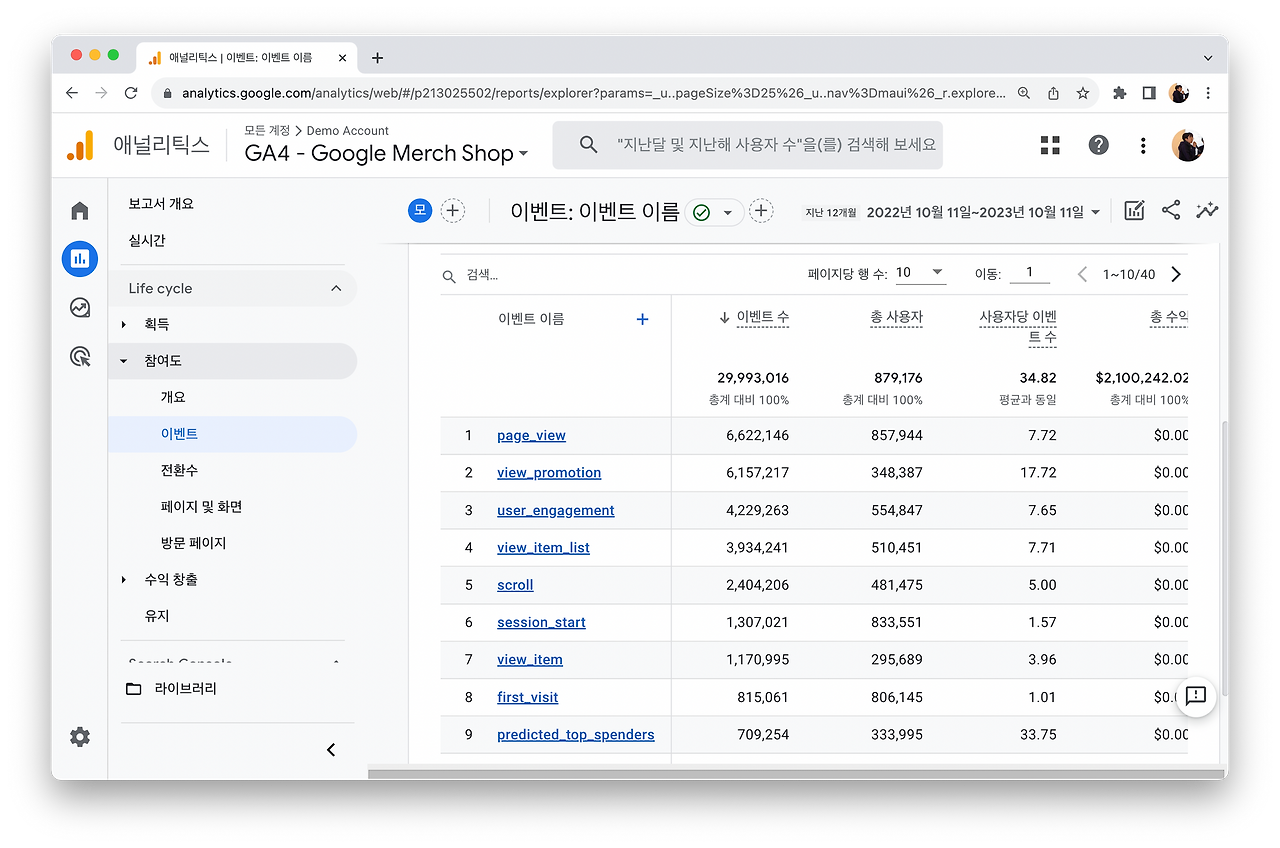Open the GA4 - Google Merch Shop property selector
Viewport: 1280px width, 848px height.
tap(386, 153)
